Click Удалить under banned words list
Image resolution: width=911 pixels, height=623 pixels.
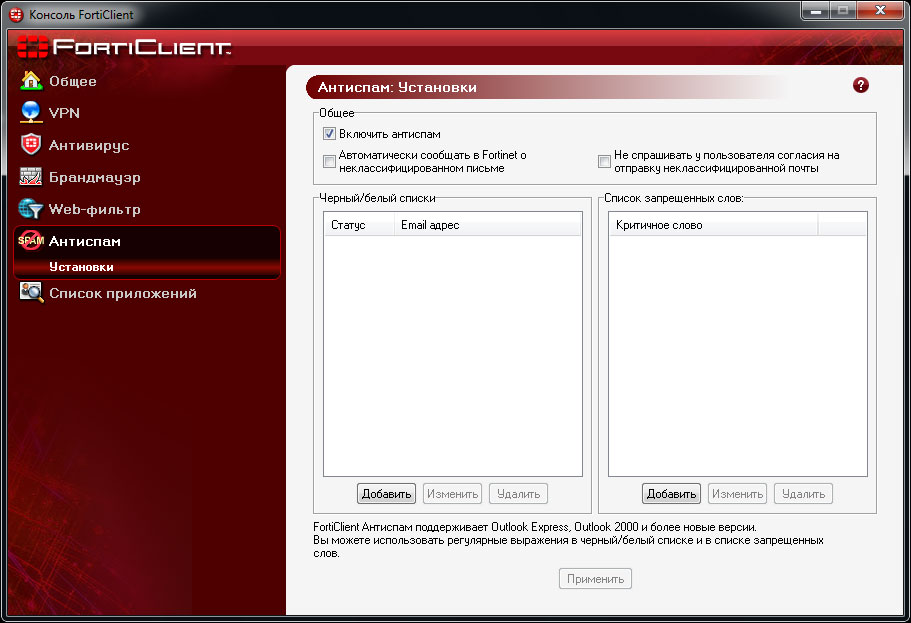pos(804,493)
